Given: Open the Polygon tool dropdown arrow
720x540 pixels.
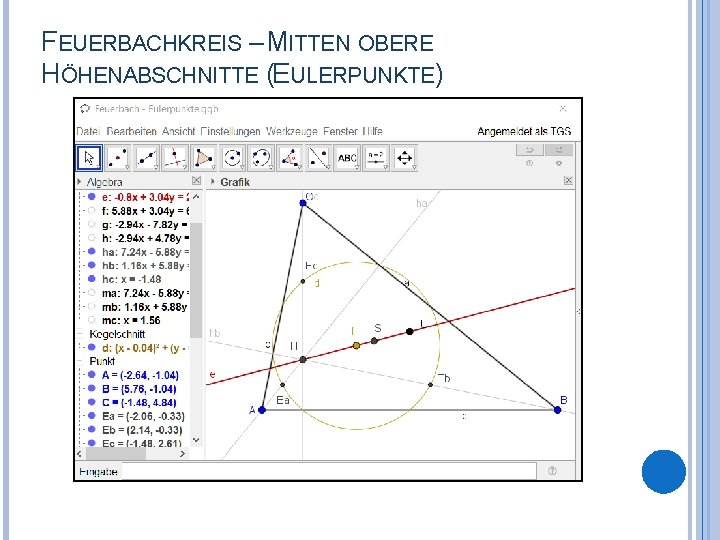Looking at the screenshot, I should pos(213,168).
